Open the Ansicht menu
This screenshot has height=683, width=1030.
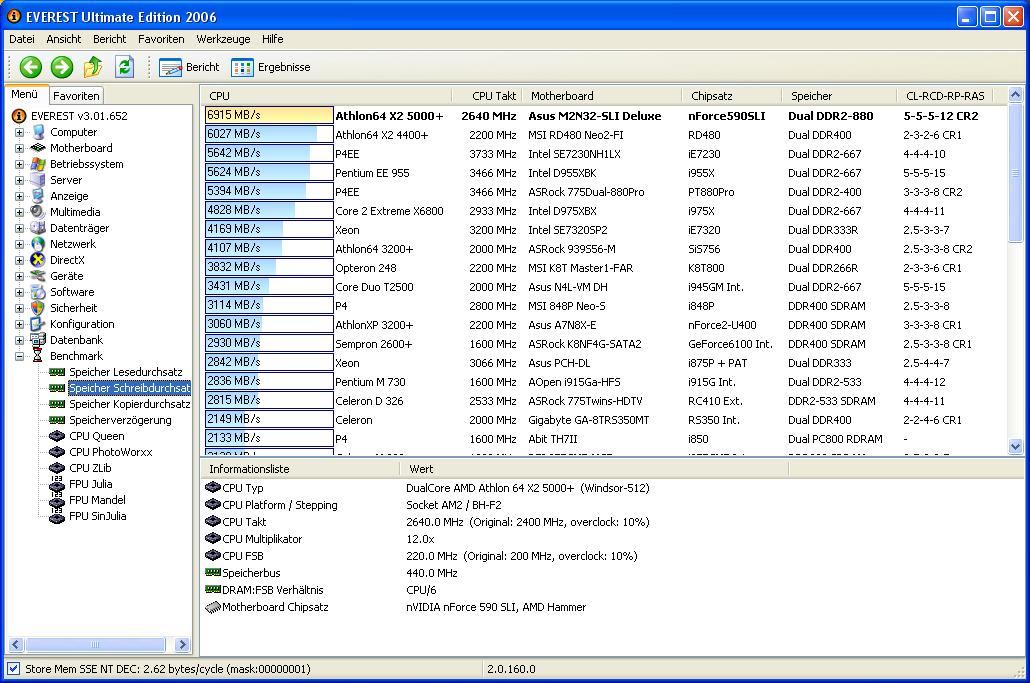(64, 39)
